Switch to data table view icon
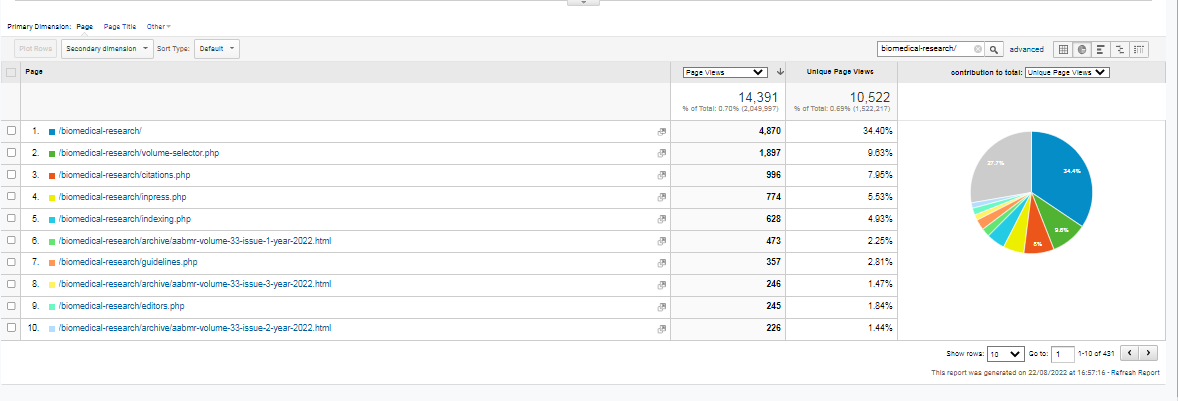This screenshot has width=1178, height=401. pos(1063,49)
